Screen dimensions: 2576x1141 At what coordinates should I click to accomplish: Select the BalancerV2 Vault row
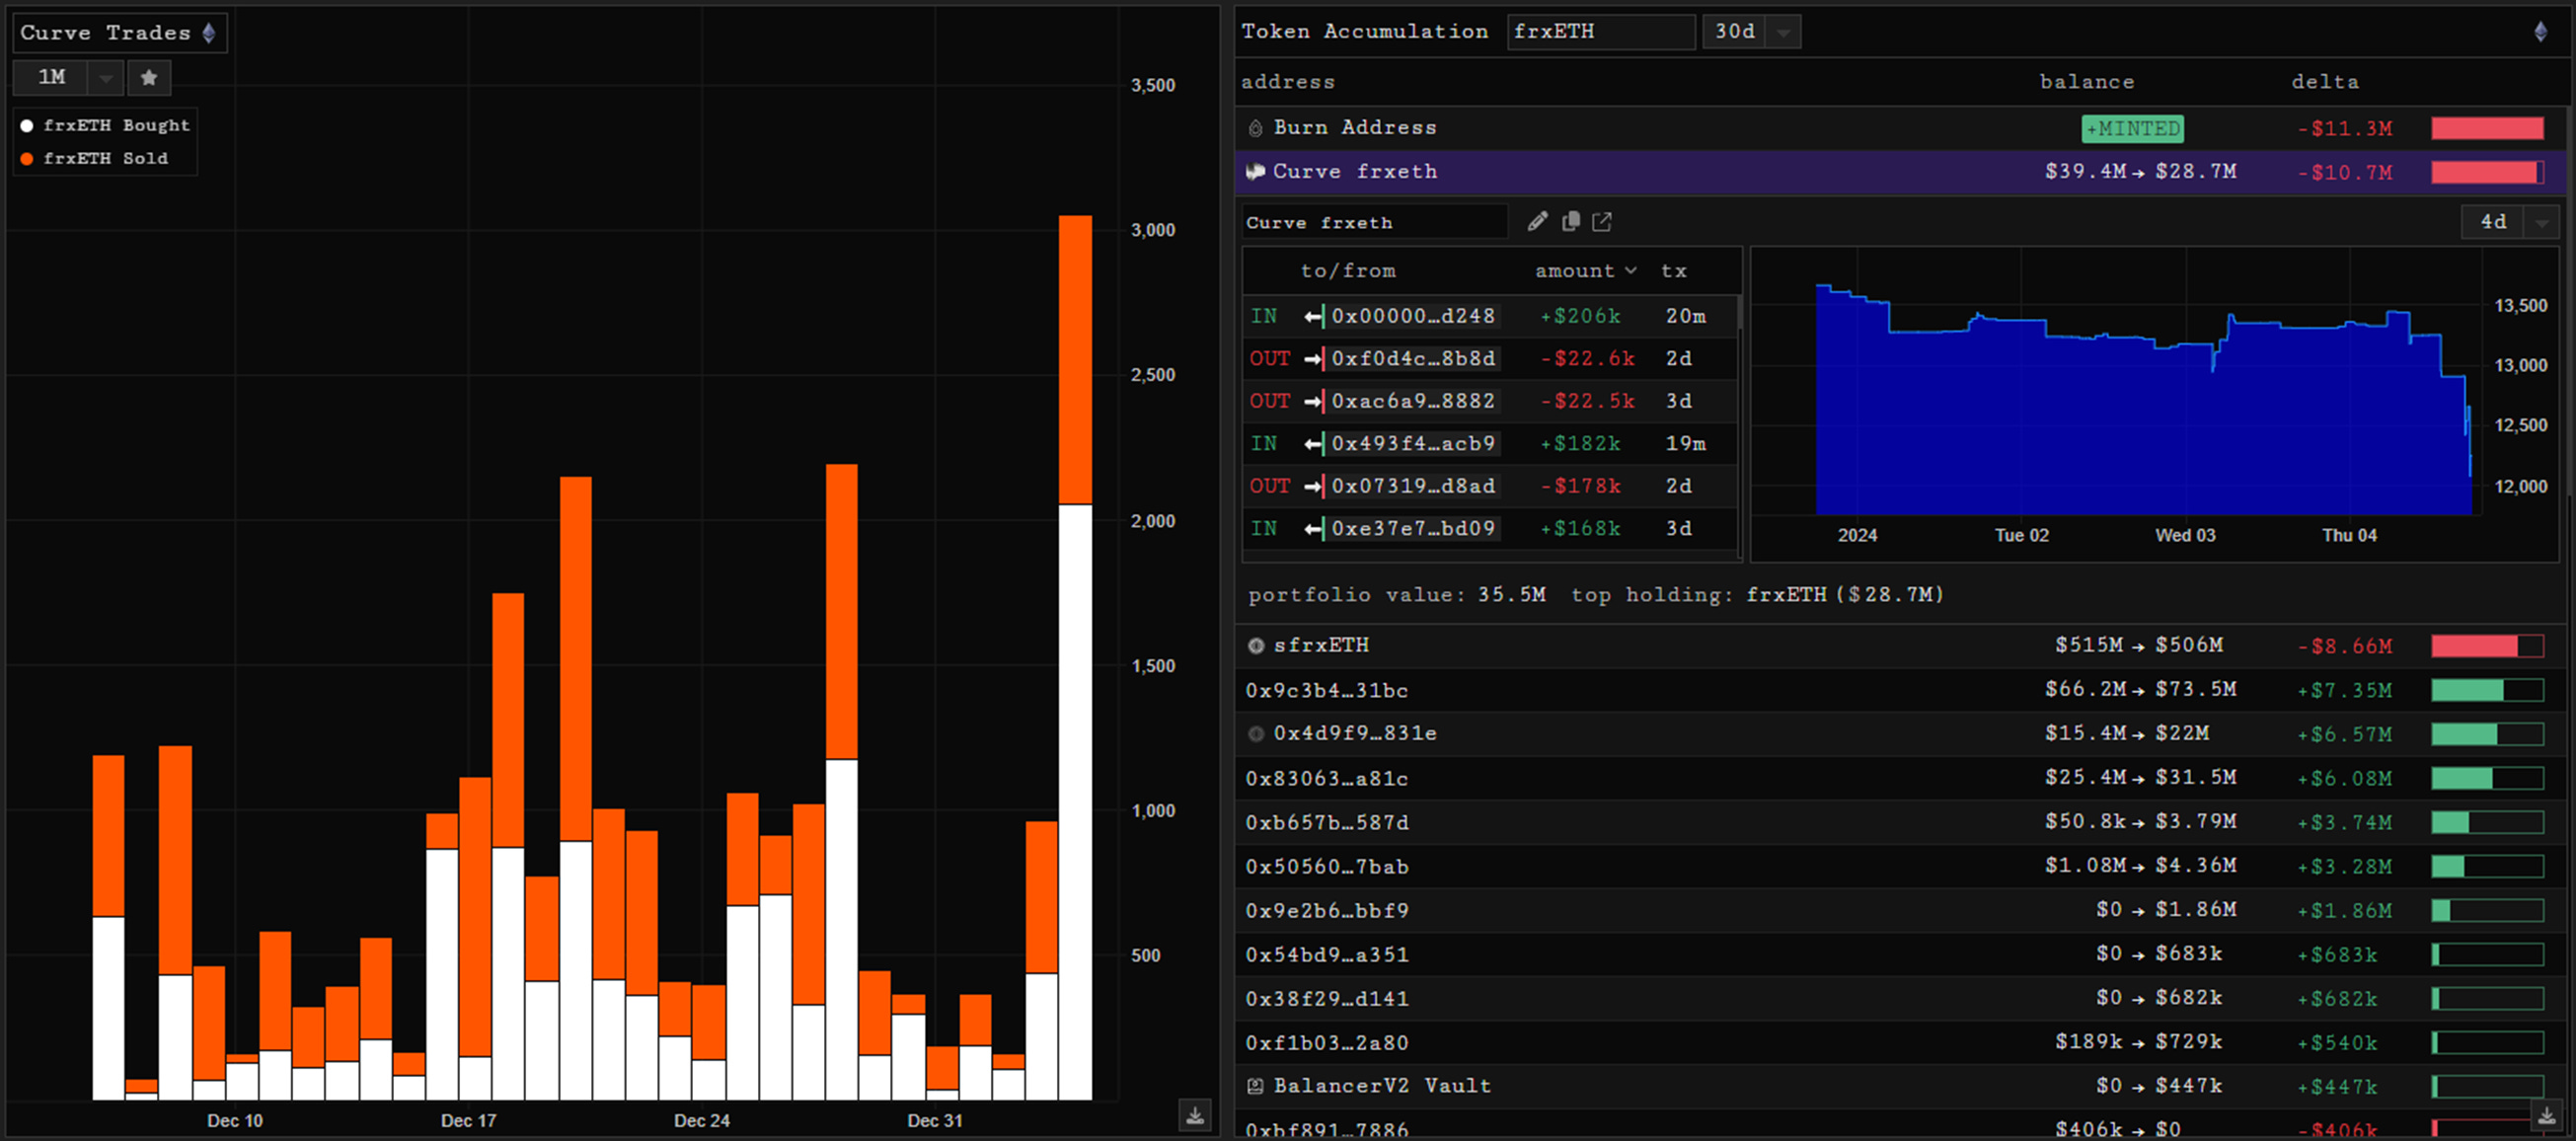1380,1085
